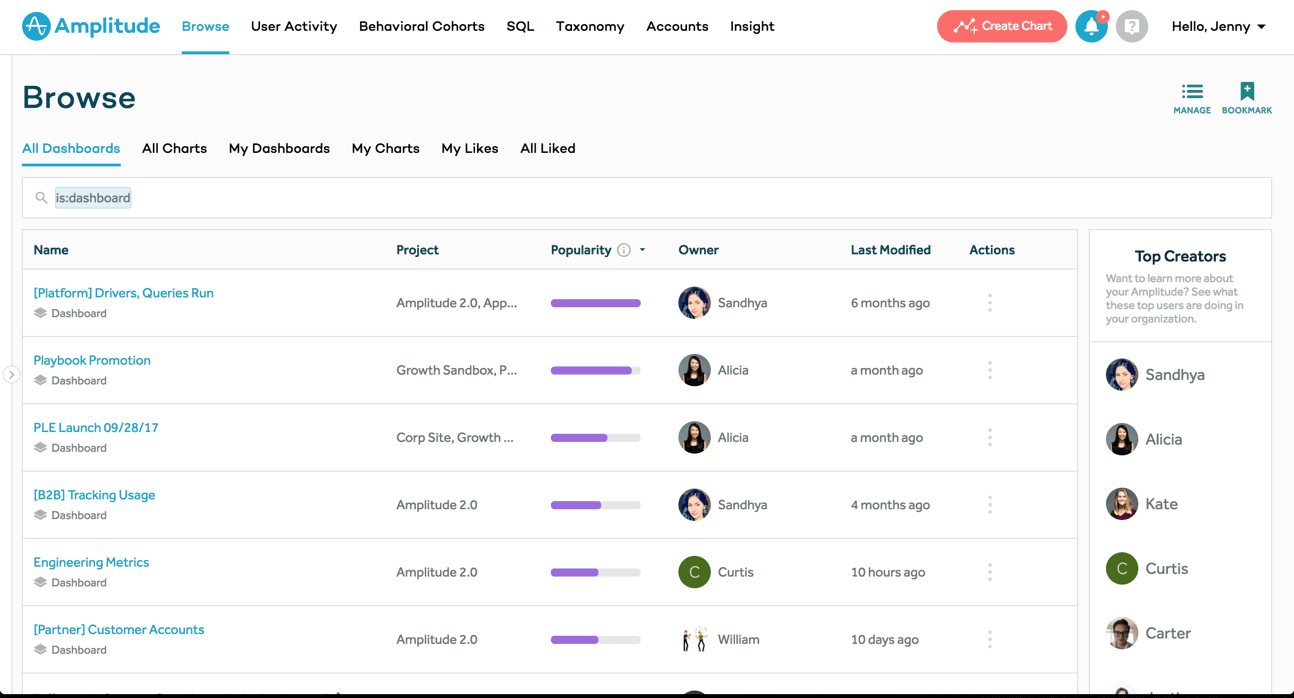Click the search magnifier icon
1294x698 pixels.
pyautogui.click(x=41, y=197)
